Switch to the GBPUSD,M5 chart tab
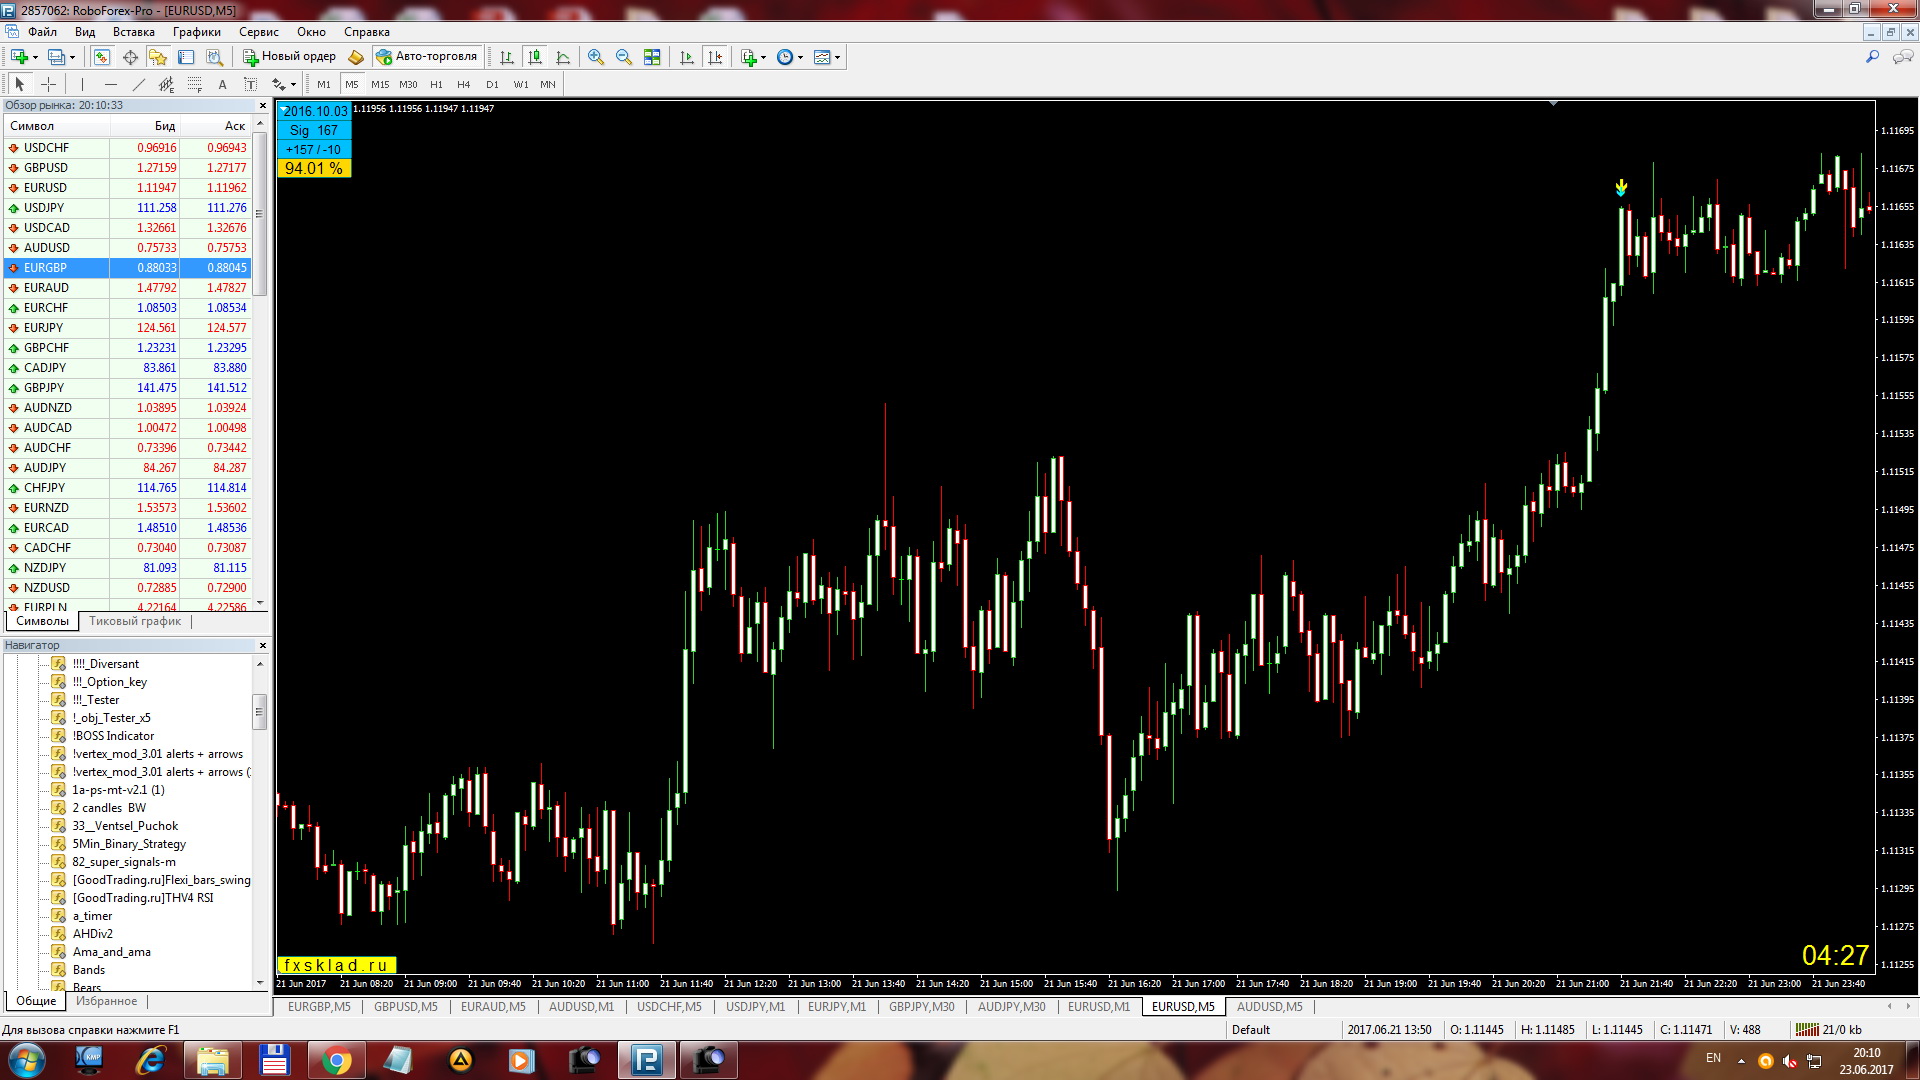This screenshot has height=1080, width=1920. coord(406,1007)
